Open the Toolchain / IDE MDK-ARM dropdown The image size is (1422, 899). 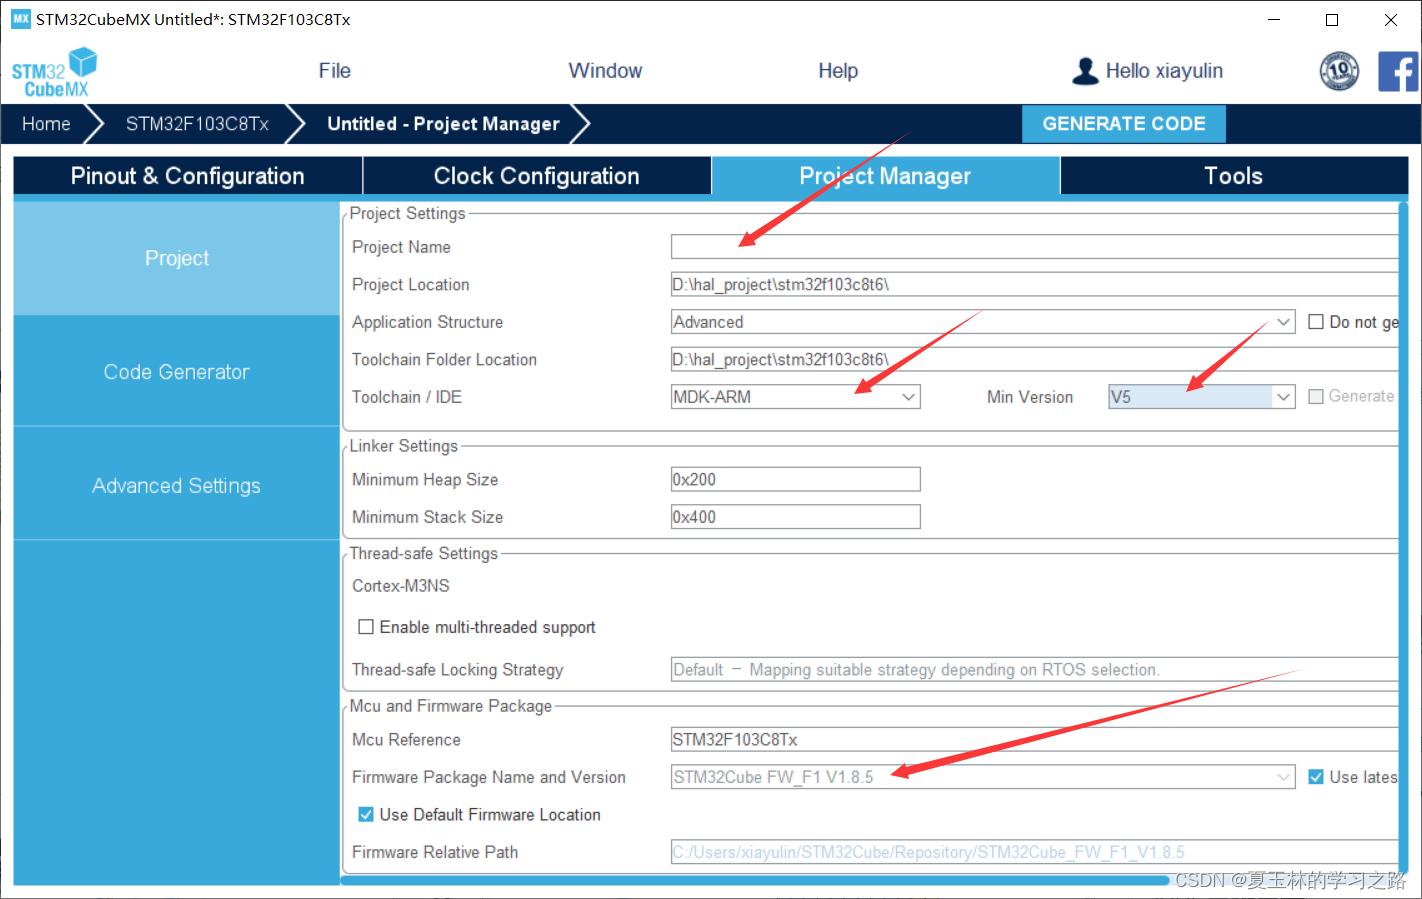(x=795, y=397)
